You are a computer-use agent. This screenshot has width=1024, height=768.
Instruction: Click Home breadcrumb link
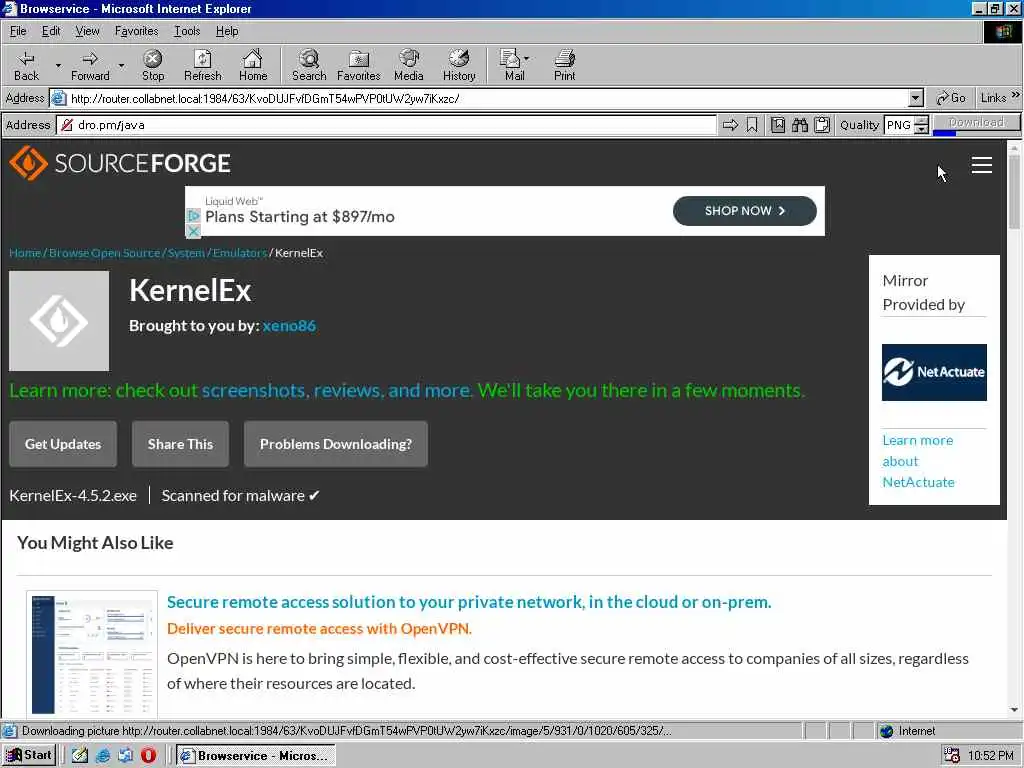tap(25, 253)
